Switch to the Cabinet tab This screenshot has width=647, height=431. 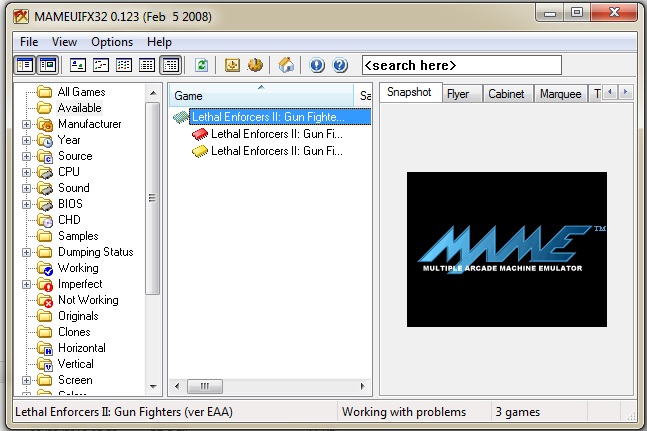[x=508, y=94]
